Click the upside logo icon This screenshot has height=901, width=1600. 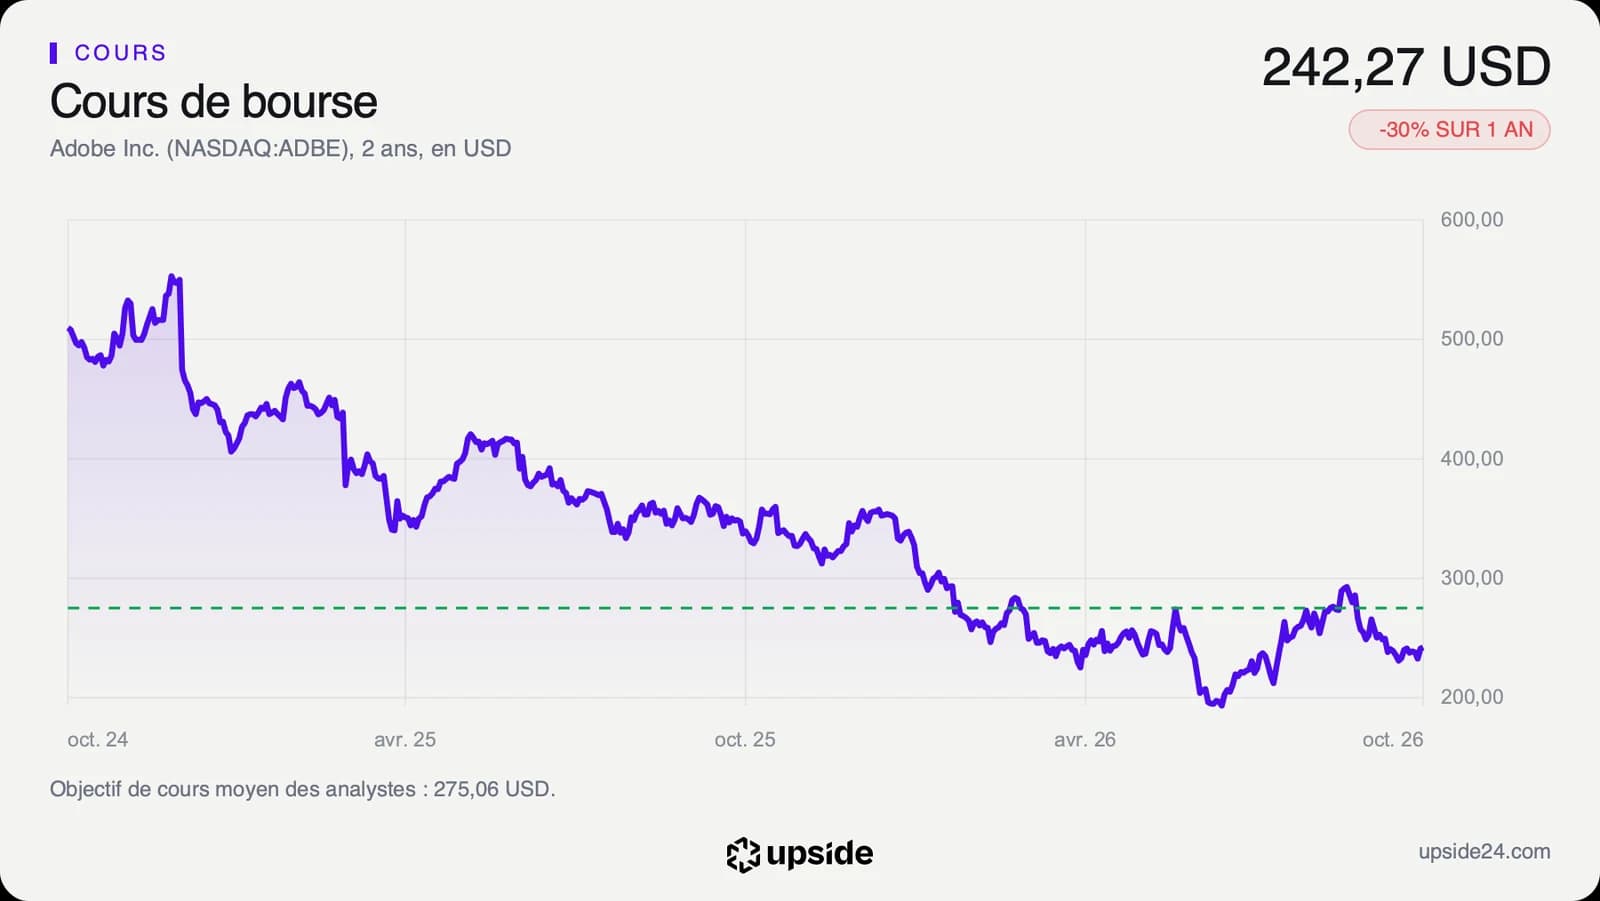[x=743, y=854]
